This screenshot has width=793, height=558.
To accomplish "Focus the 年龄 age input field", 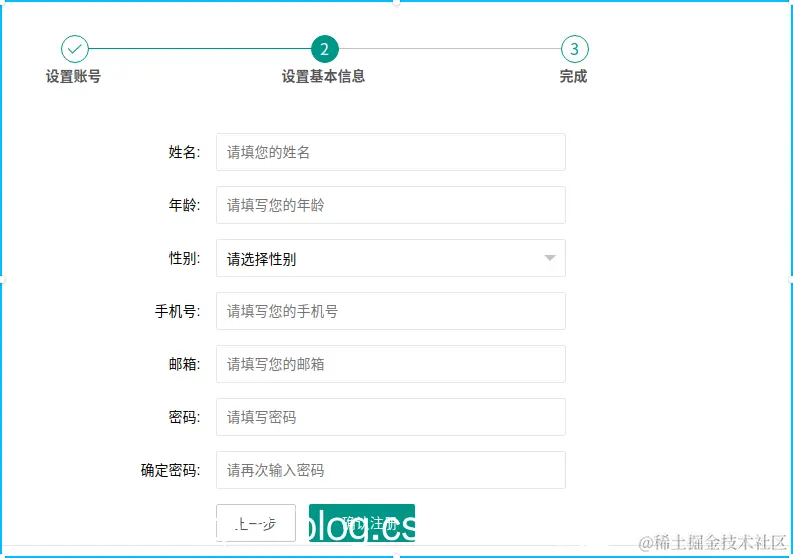I will [x=390, y=205].
